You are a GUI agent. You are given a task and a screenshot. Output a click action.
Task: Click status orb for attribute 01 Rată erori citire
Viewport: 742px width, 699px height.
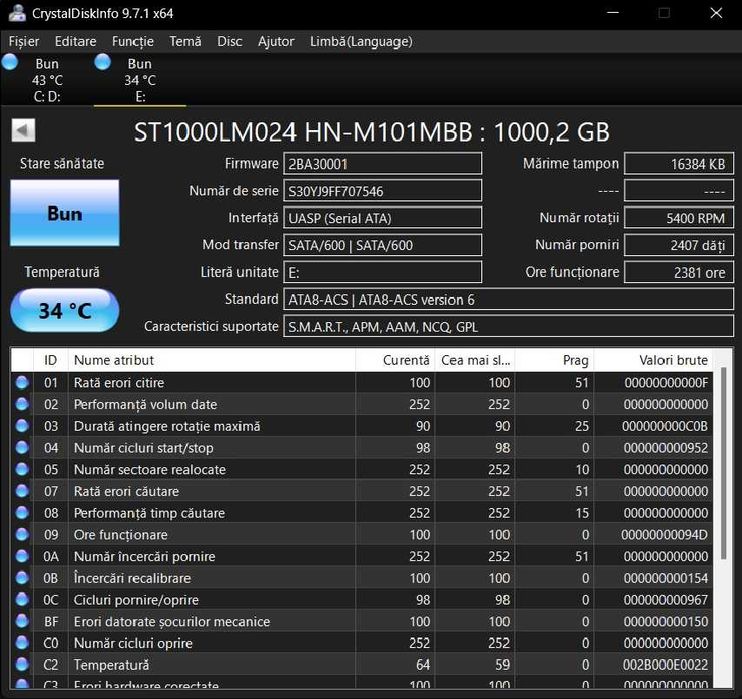tap(22, 382)
